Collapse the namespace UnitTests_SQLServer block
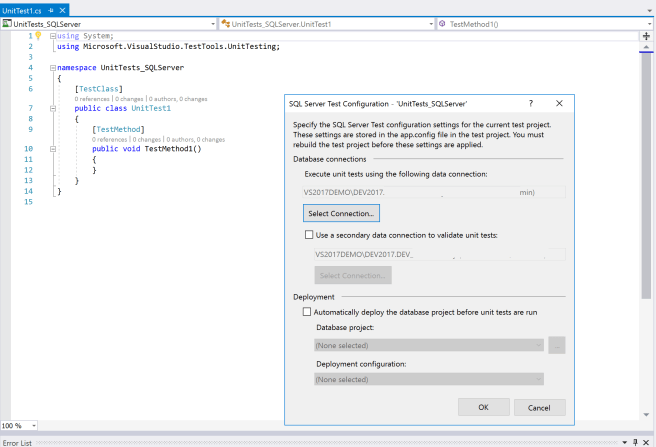 point(52,67)
